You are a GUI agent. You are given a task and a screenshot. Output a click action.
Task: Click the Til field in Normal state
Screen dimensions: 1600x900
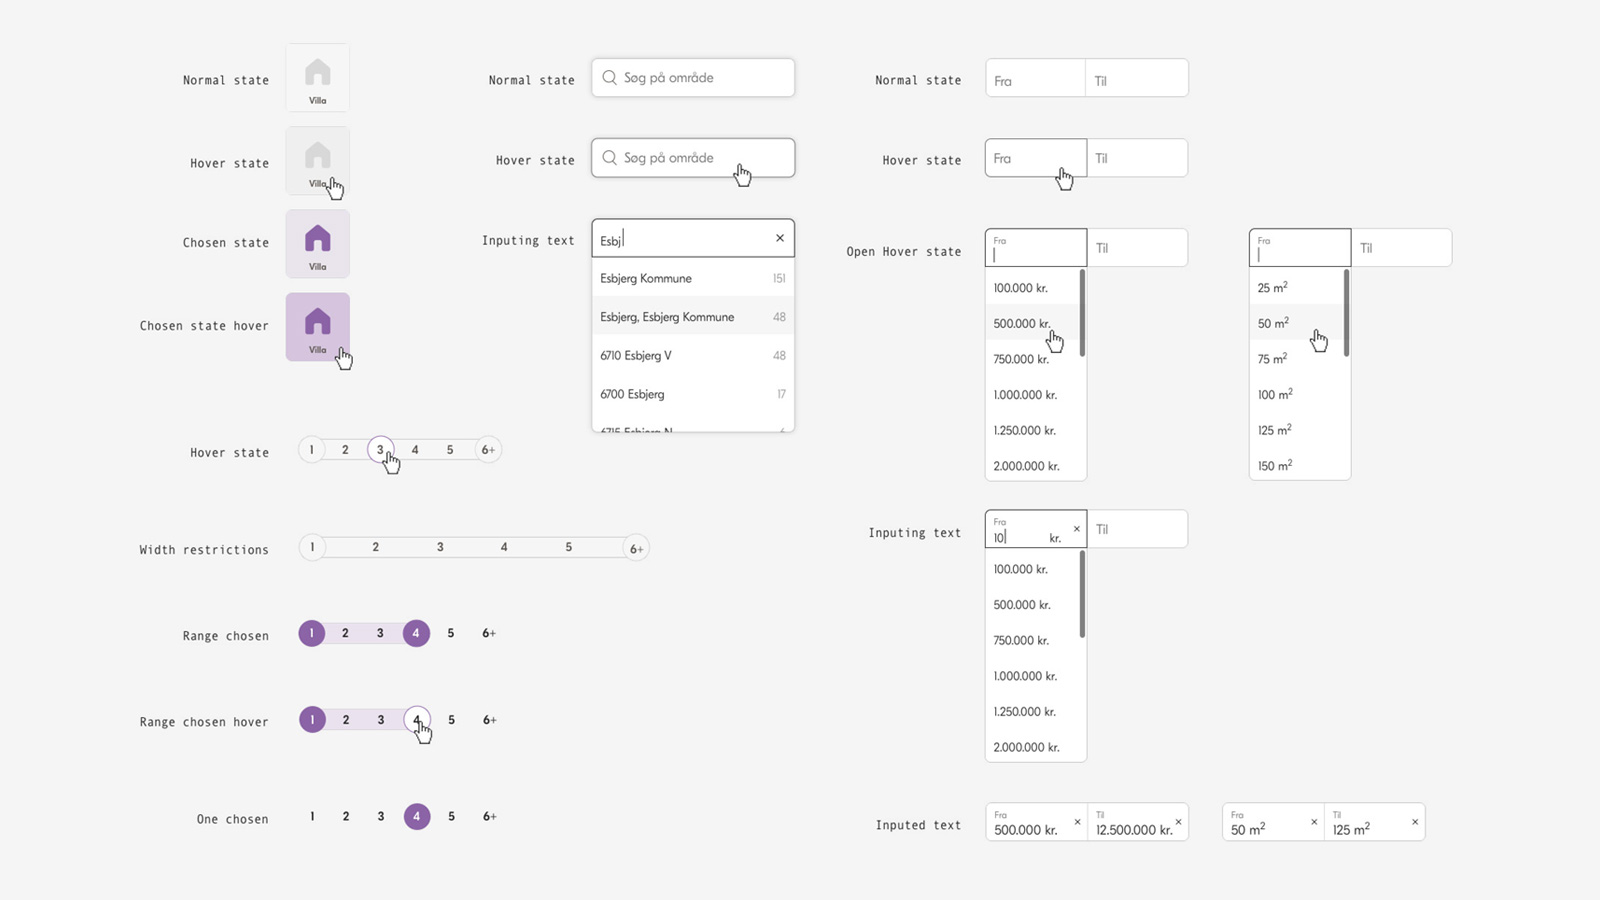[1136, 80]
